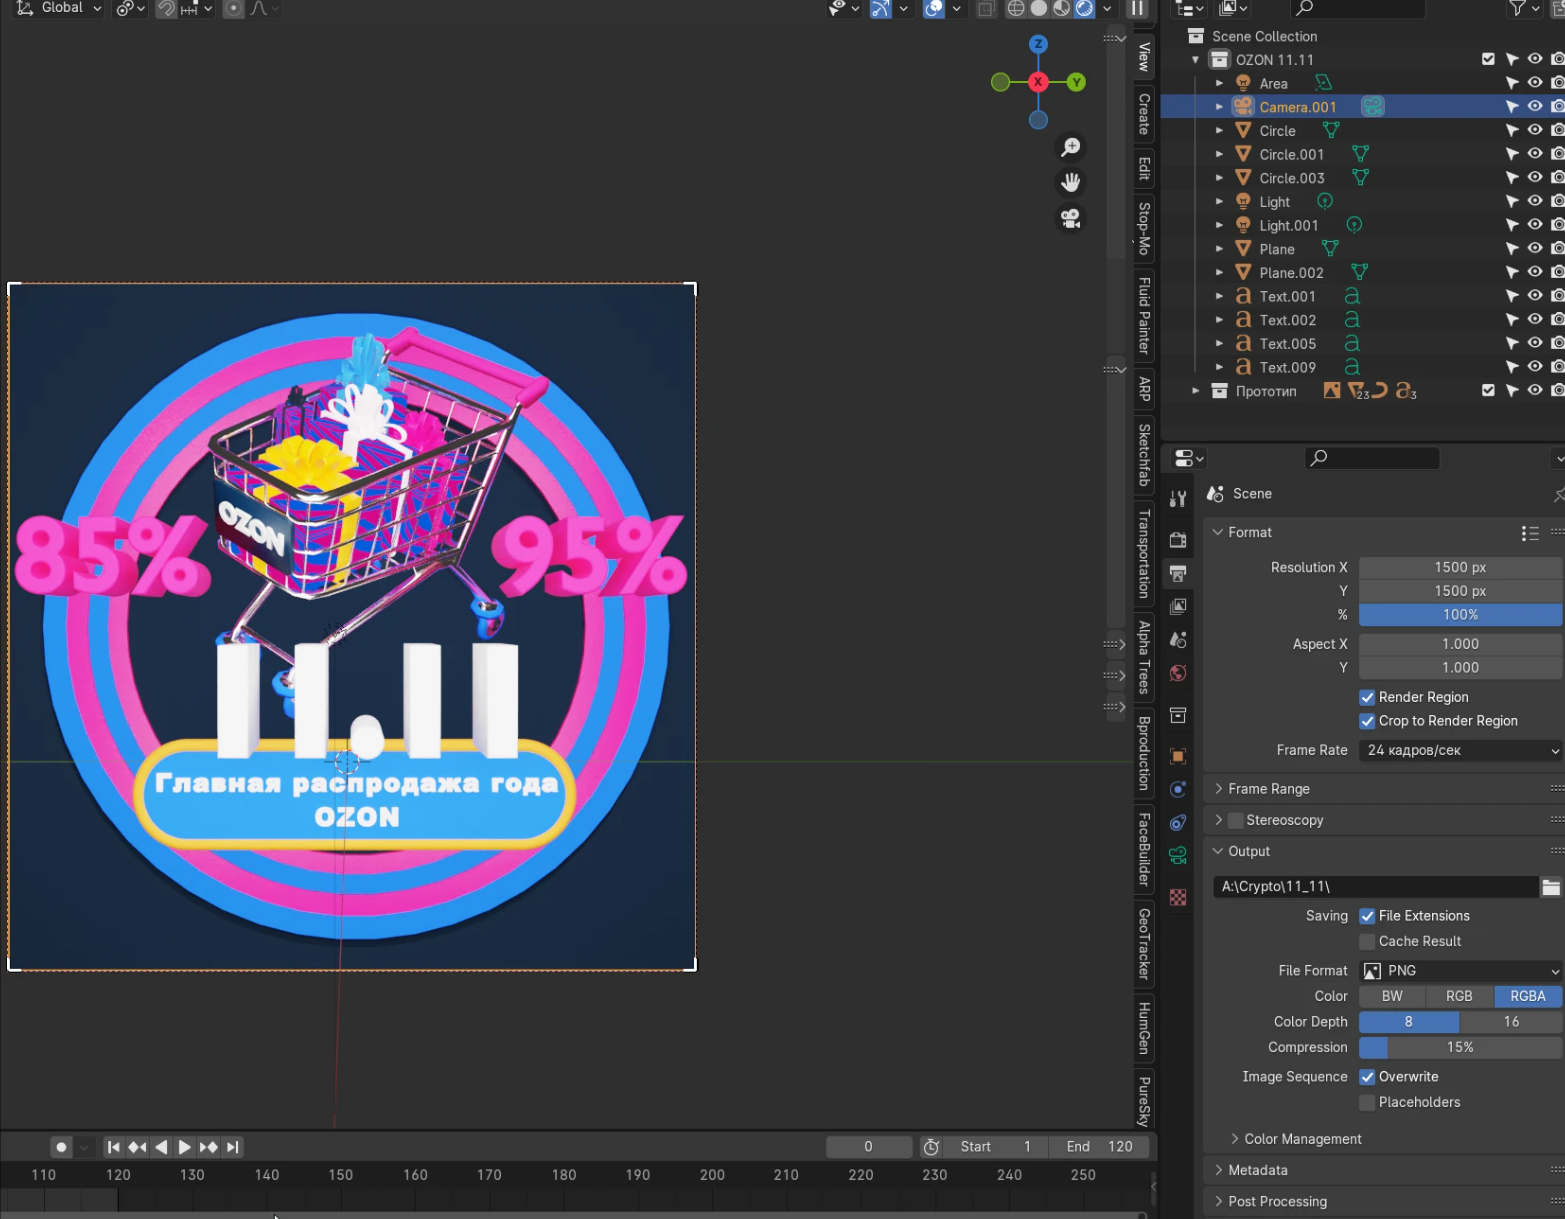Open the World properties tab icon
The height and width of the screenshot is (1219, 1565).
1178,673
